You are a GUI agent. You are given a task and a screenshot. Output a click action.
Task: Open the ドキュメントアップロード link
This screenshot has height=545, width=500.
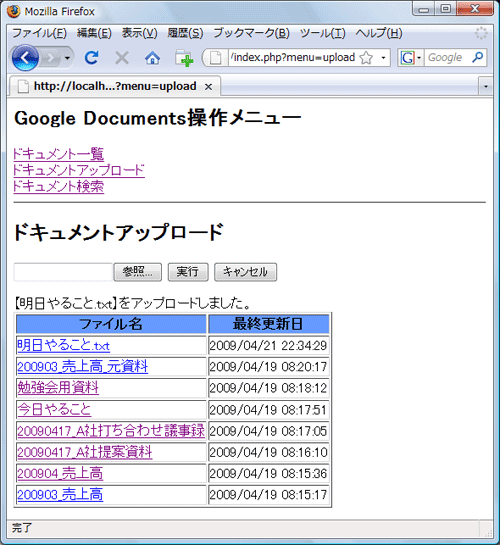tap(79, 170)
